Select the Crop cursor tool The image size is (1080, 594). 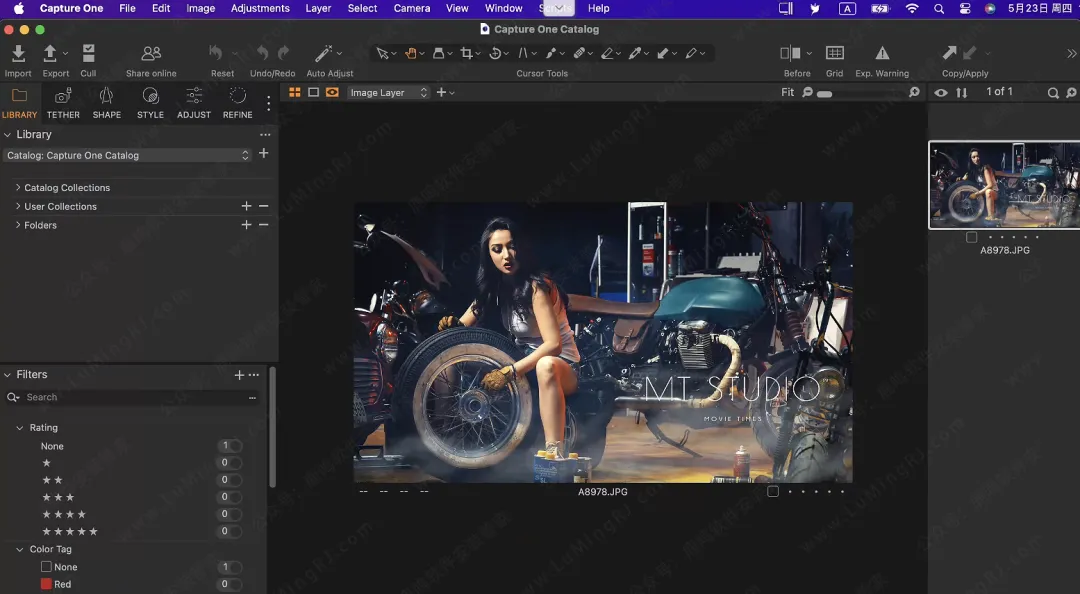click(466, 53)
